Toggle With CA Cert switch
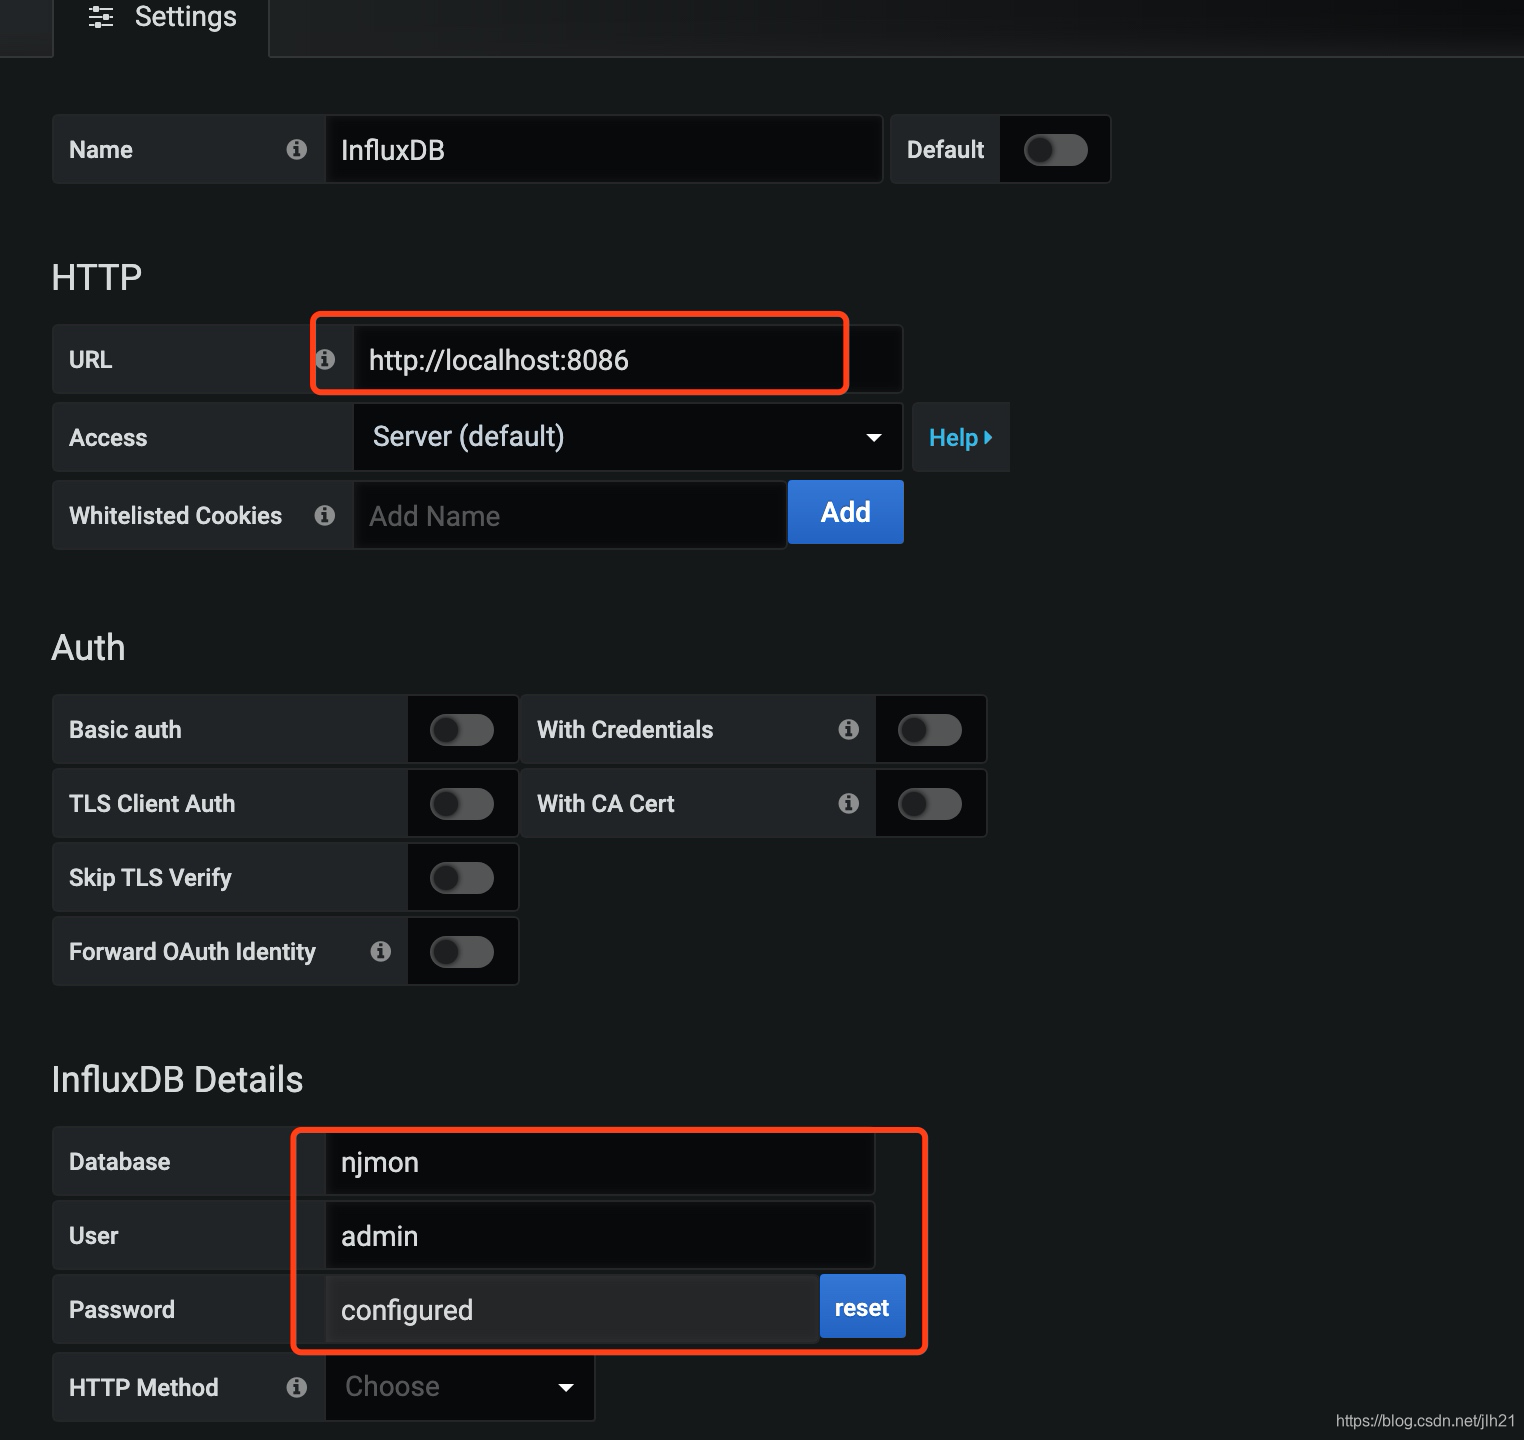 click(x=930, y=804)
